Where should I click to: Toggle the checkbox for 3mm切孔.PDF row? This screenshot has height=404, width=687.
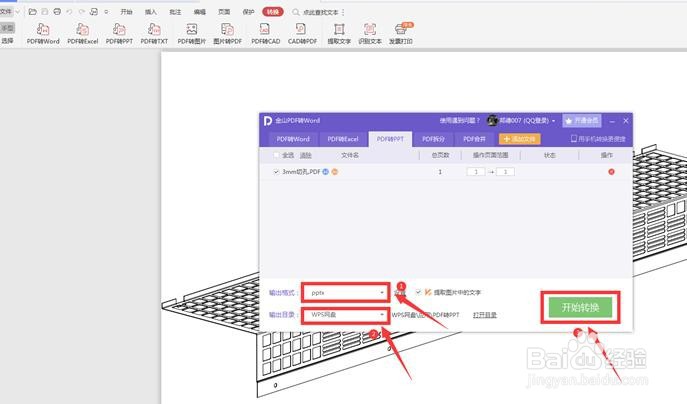(276, 172)
